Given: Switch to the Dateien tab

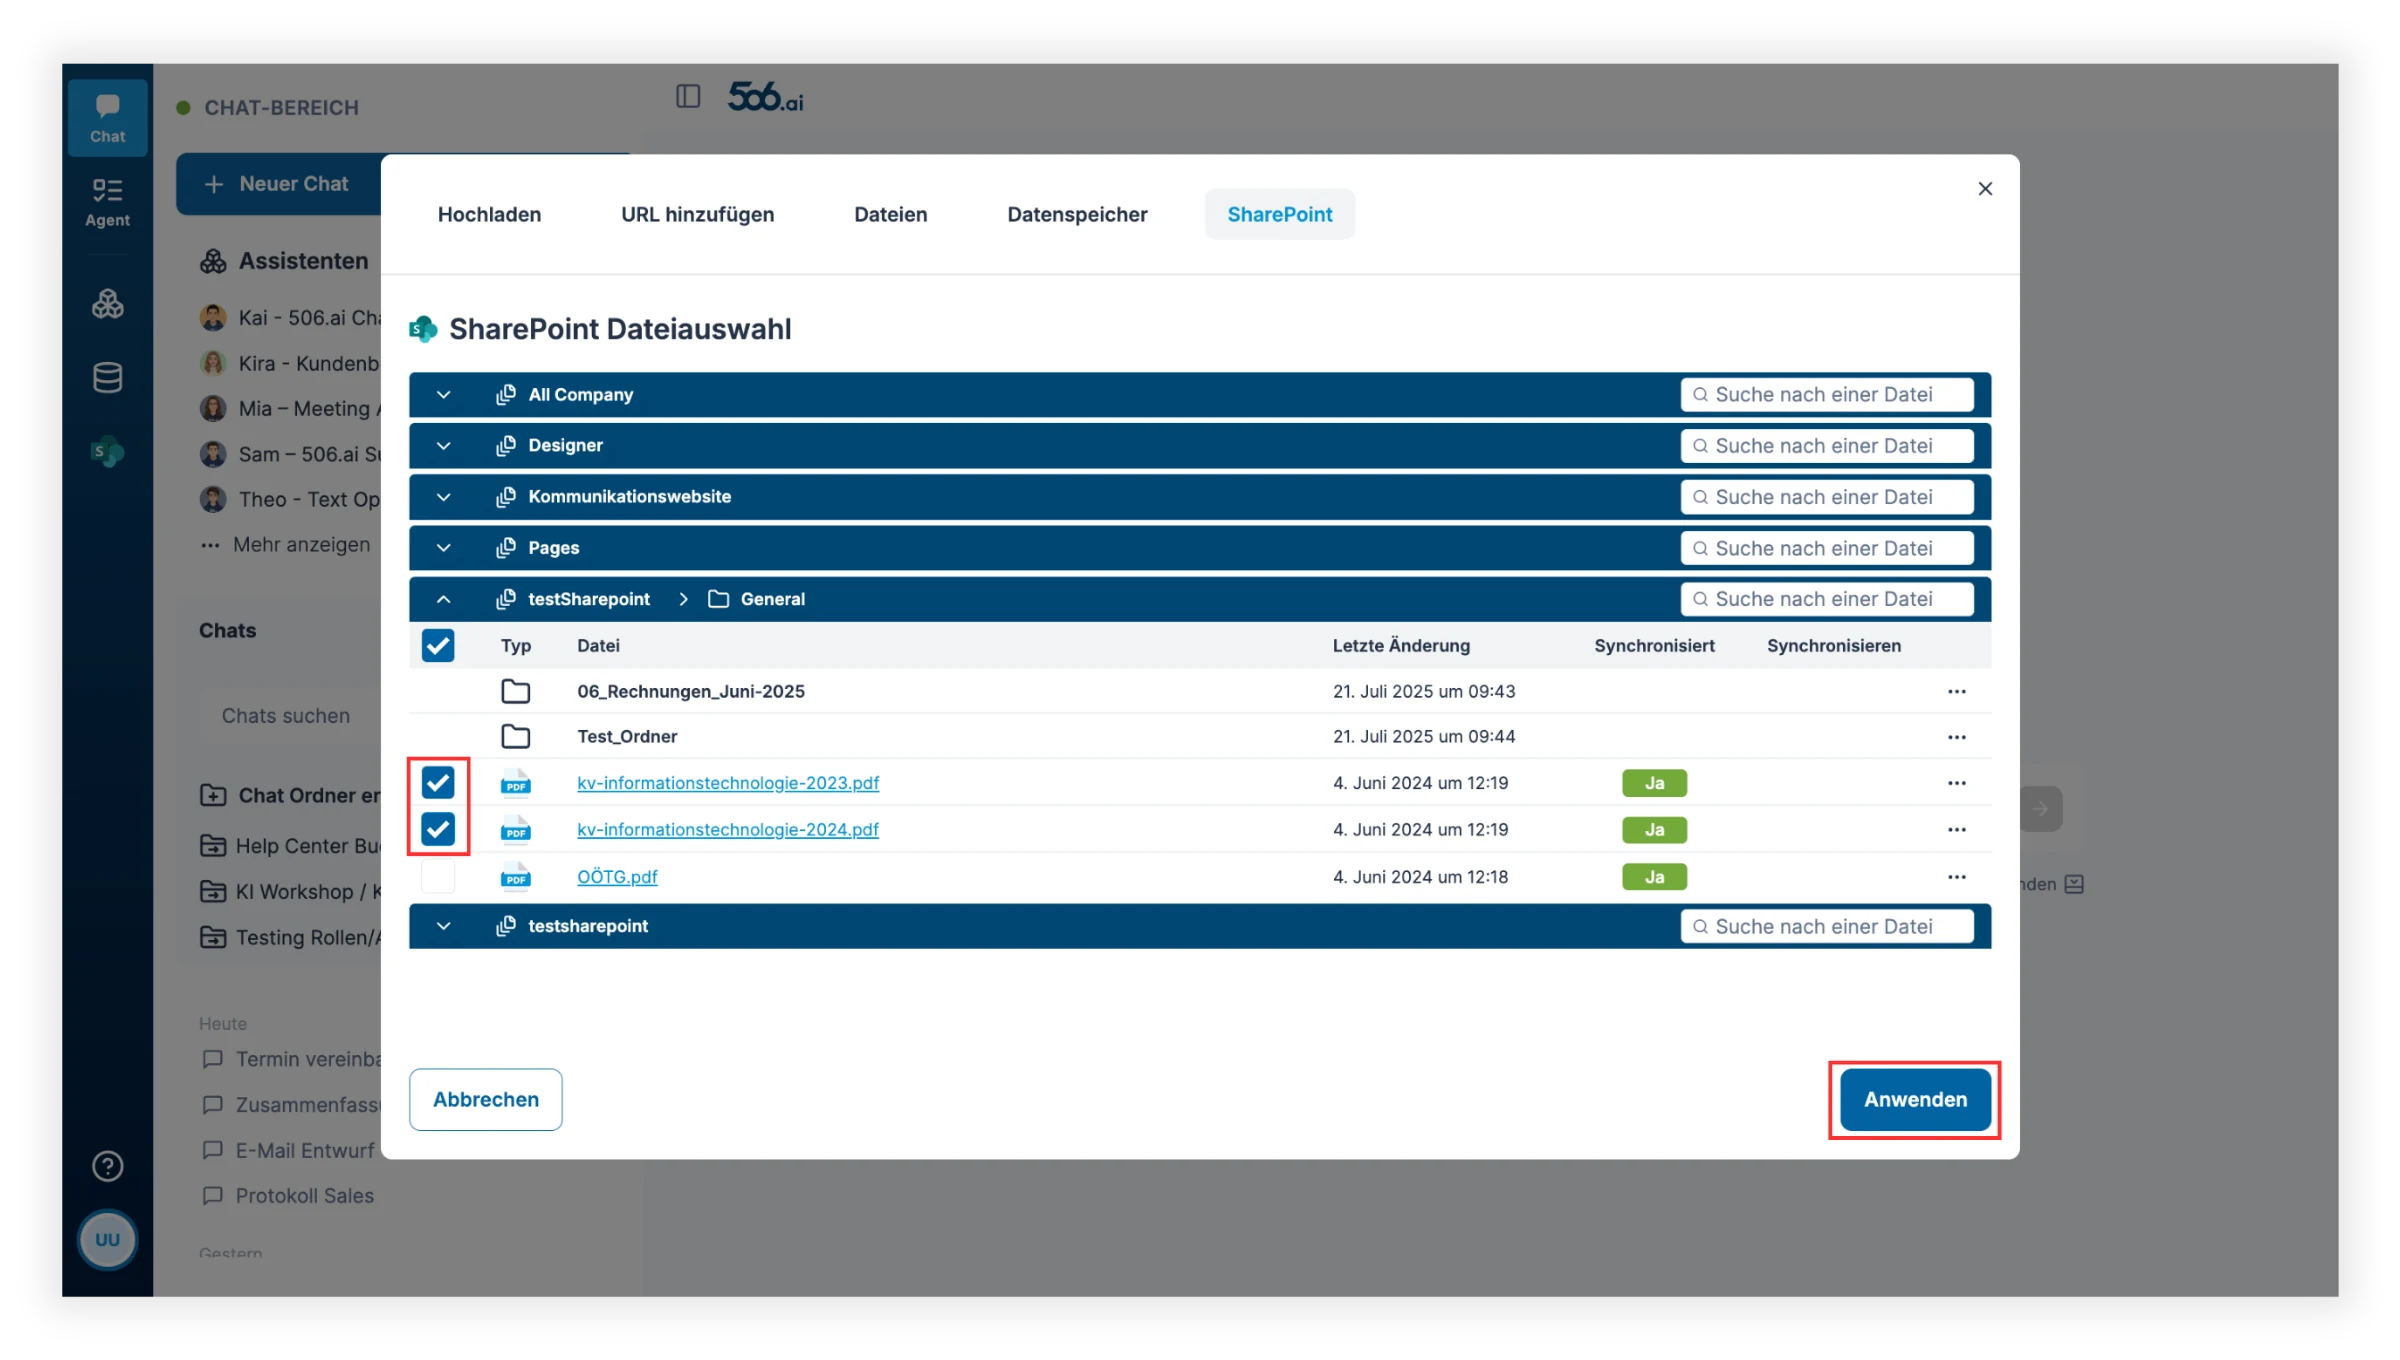Looking at the screenshot, I should point(890,214).
